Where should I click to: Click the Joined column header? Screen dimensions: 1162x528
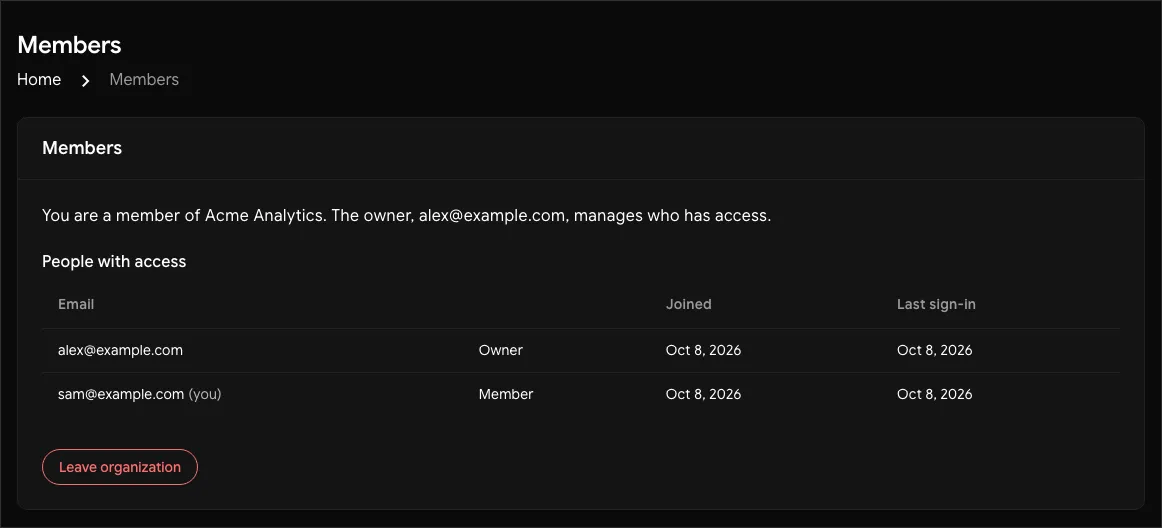tap(688, 304)
